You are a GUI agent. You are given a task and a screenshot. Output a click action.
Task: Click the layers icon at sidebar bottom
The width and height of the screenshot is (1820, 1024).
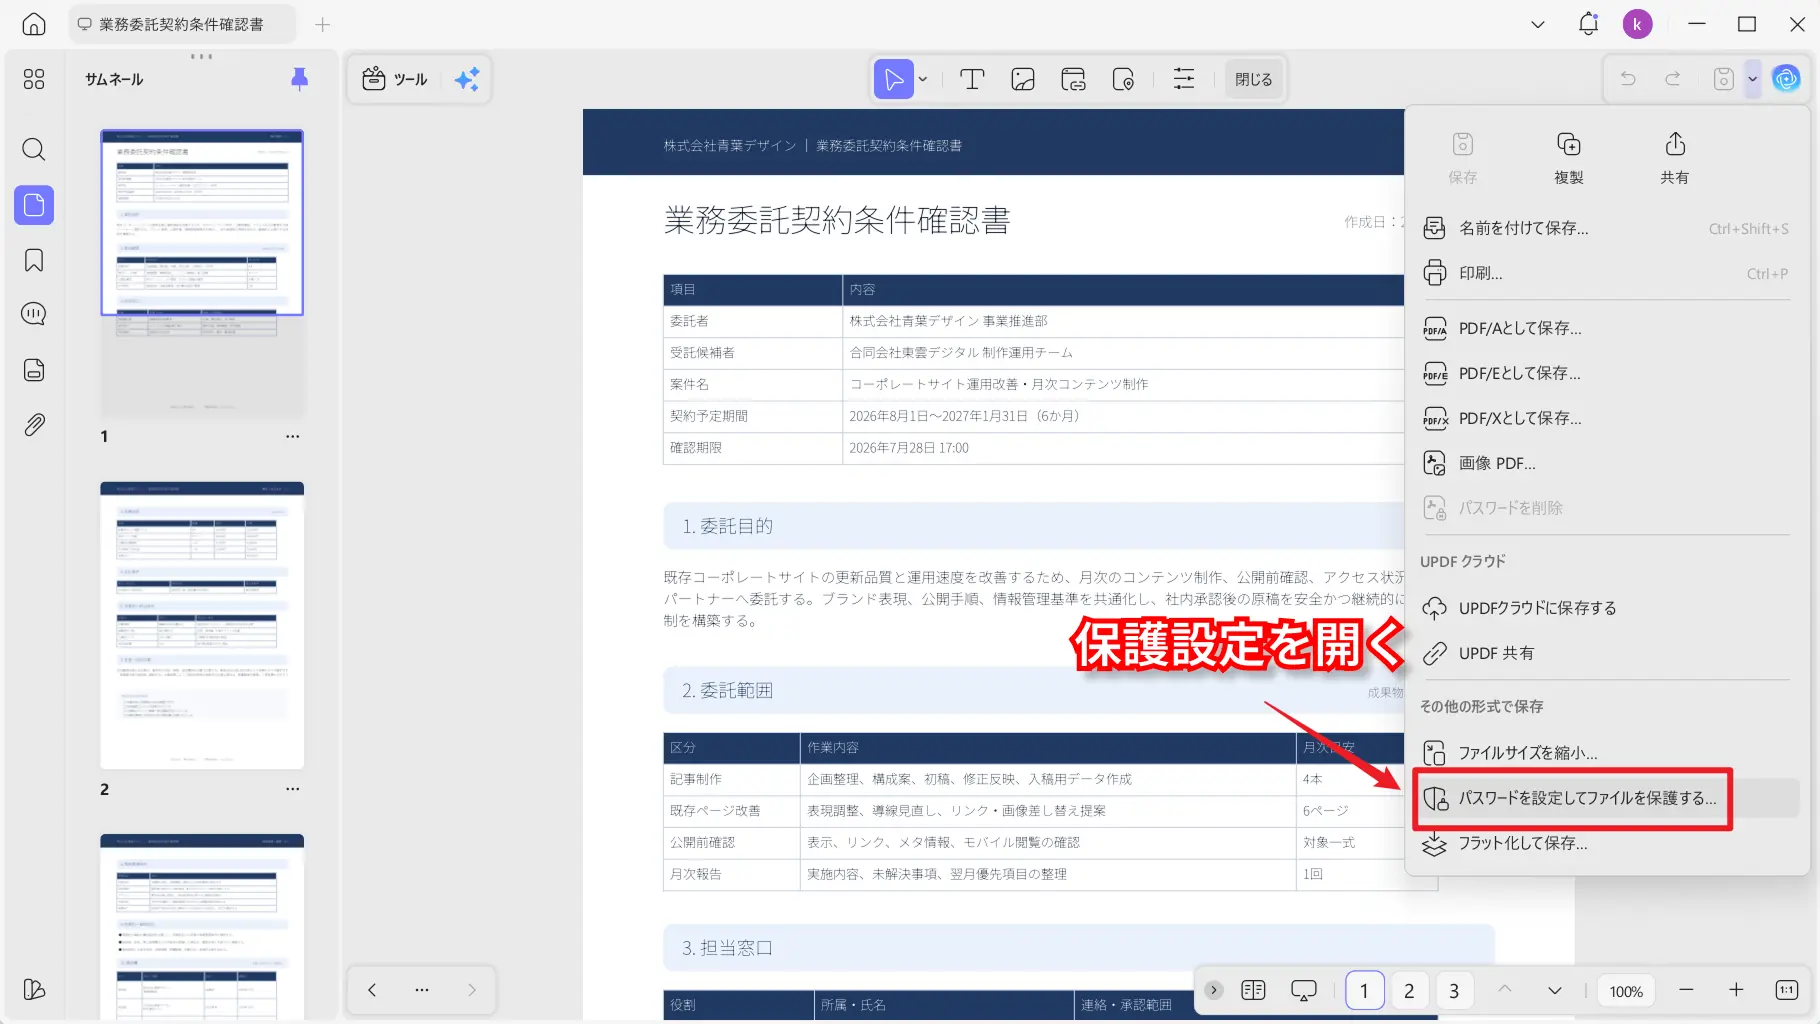(x=34, y=989)
